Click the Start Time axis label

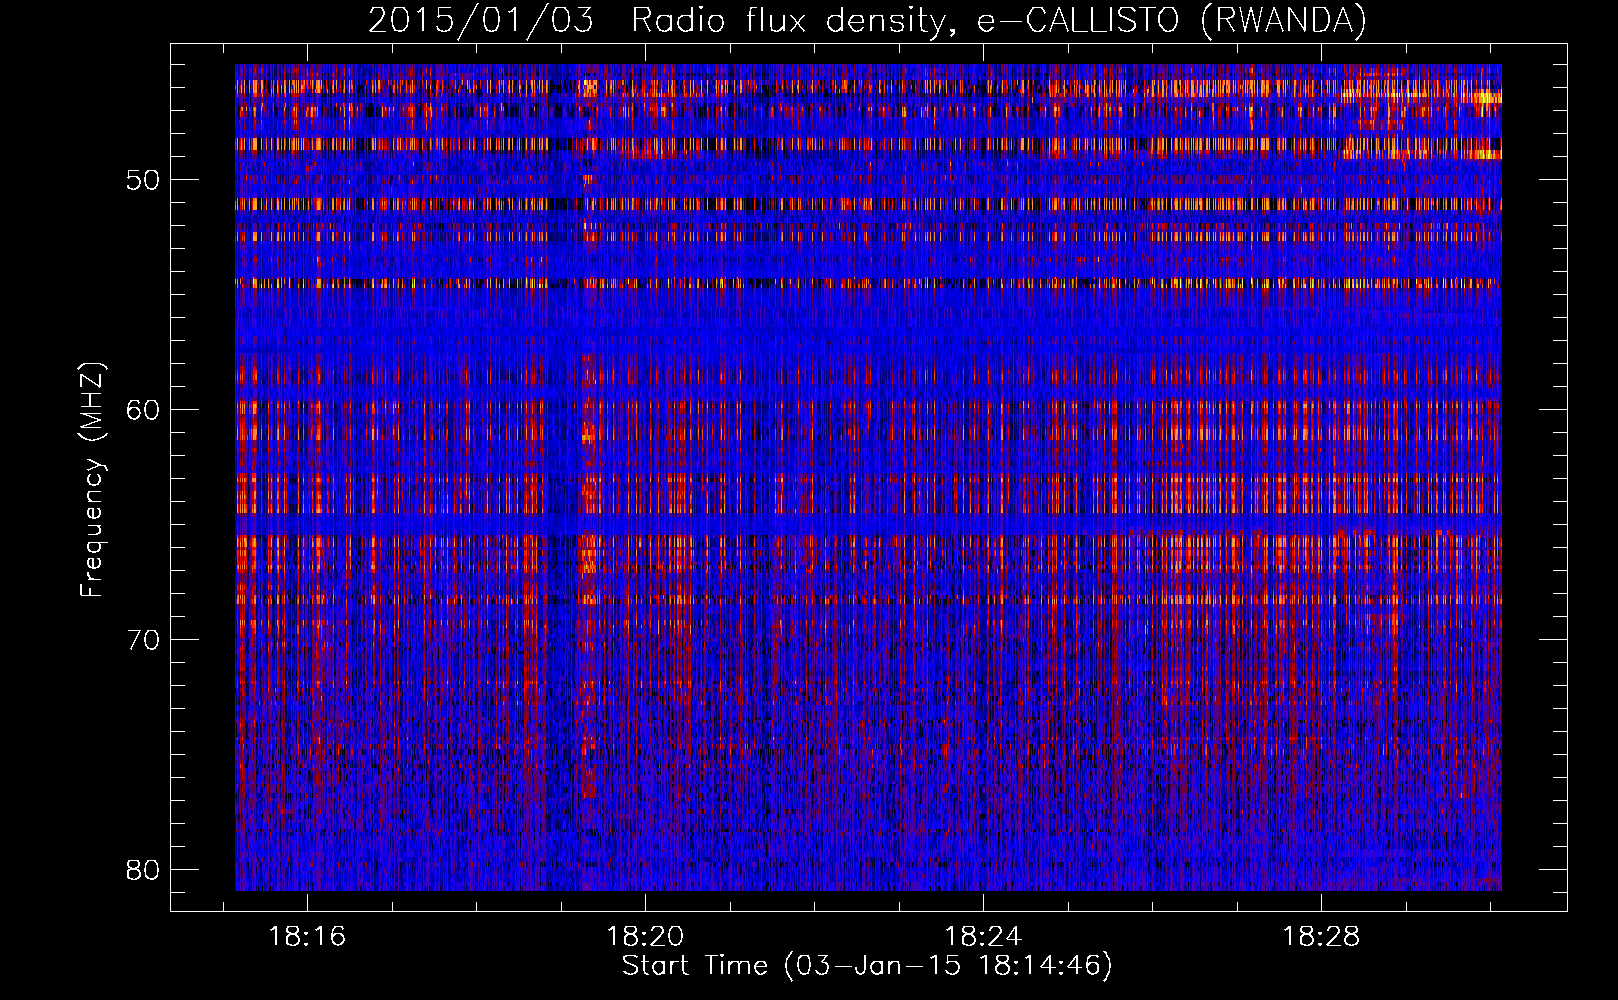coord(867,966)
